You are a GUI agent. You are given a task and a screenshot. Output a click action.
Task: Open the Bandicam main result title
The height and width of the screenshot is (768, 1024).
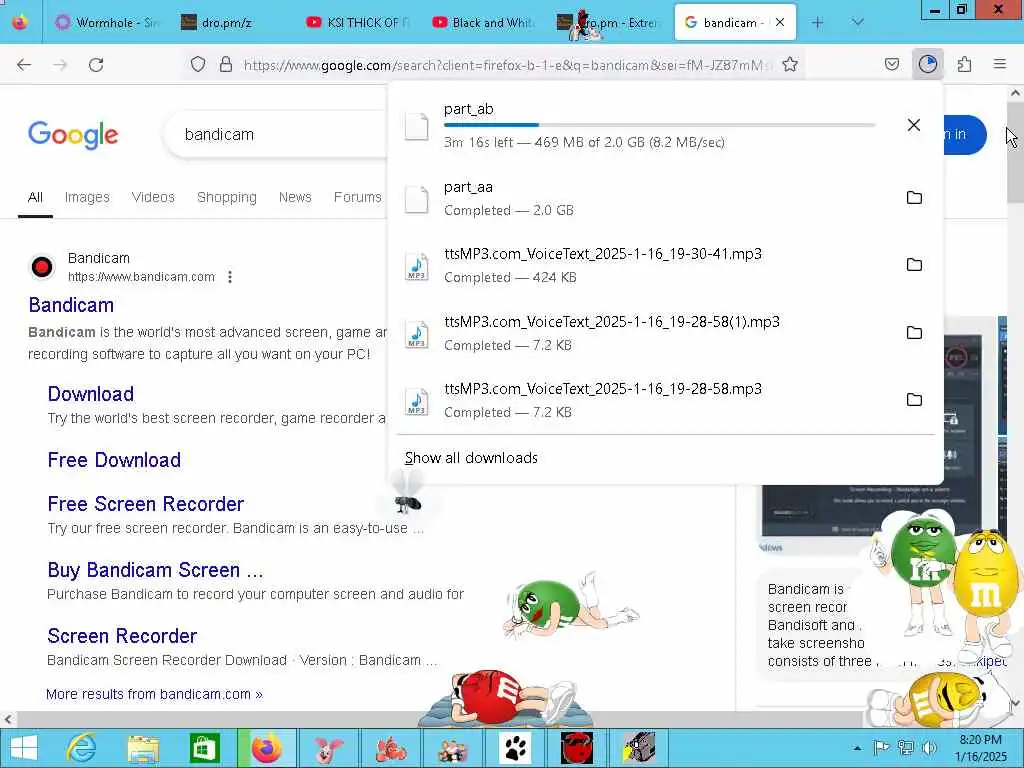tap(71, 305)
